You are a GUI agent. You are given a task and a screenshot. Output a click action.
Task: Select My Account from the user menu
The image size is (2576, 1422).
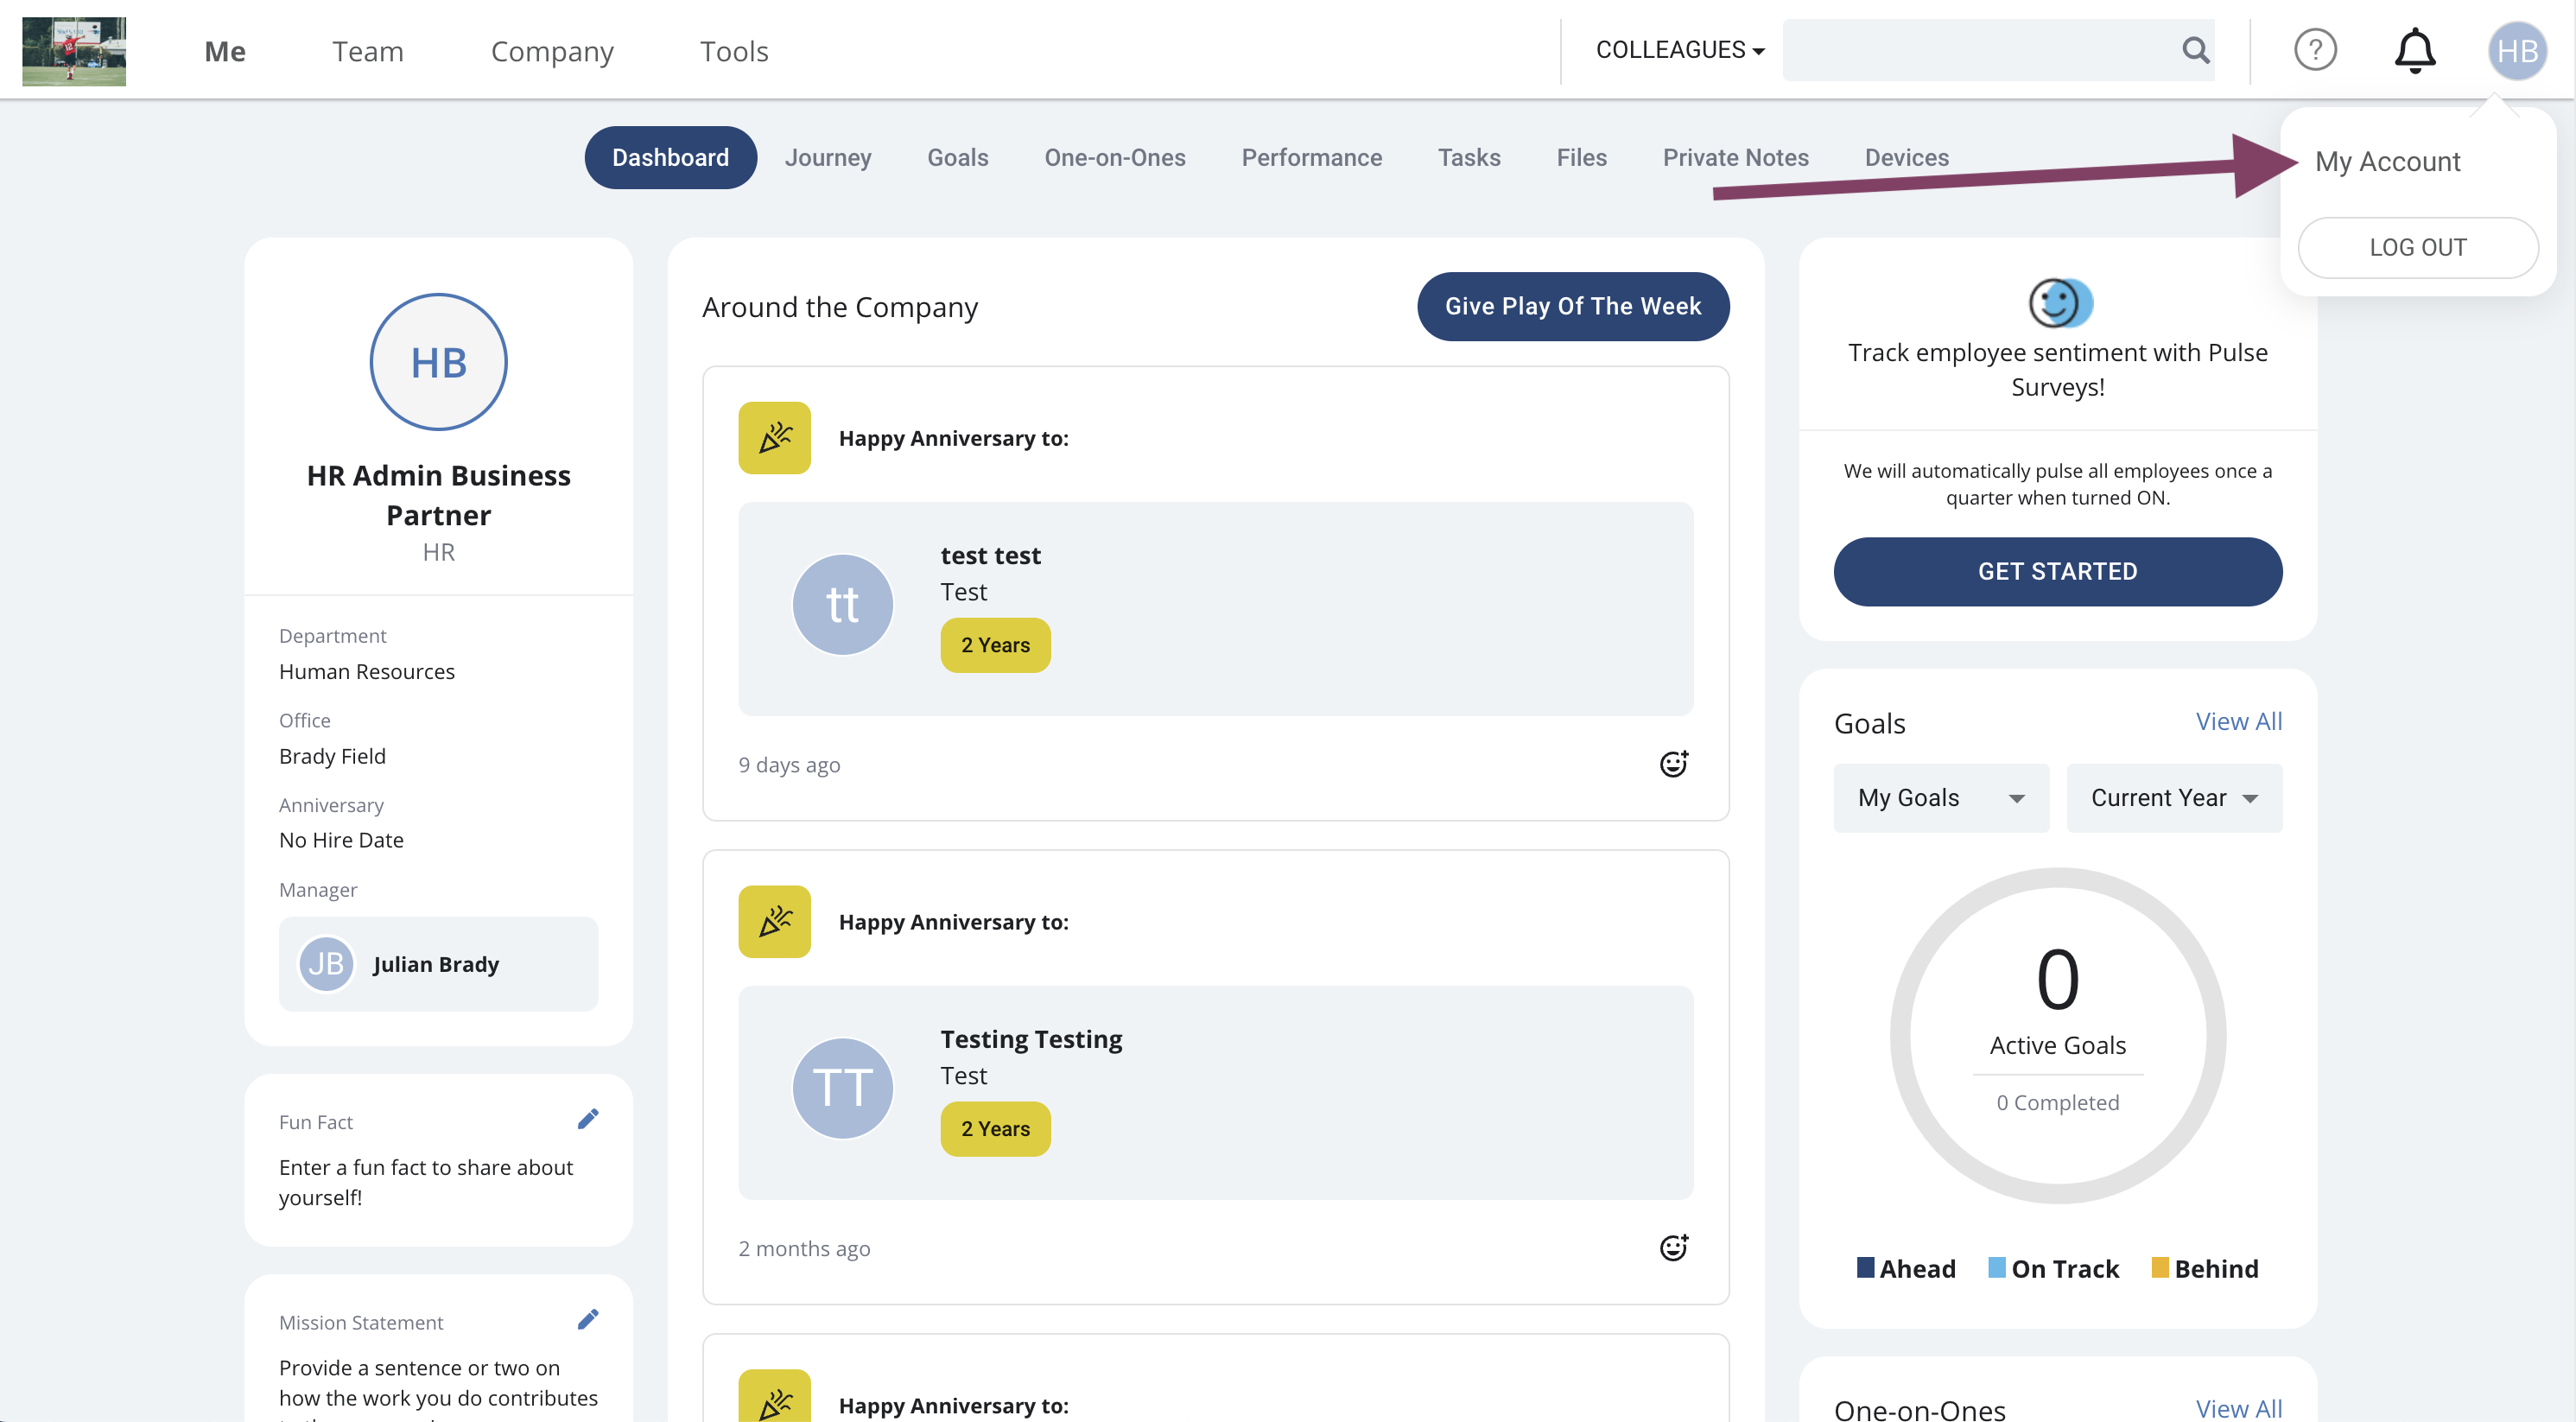(x=2387, y=161)
